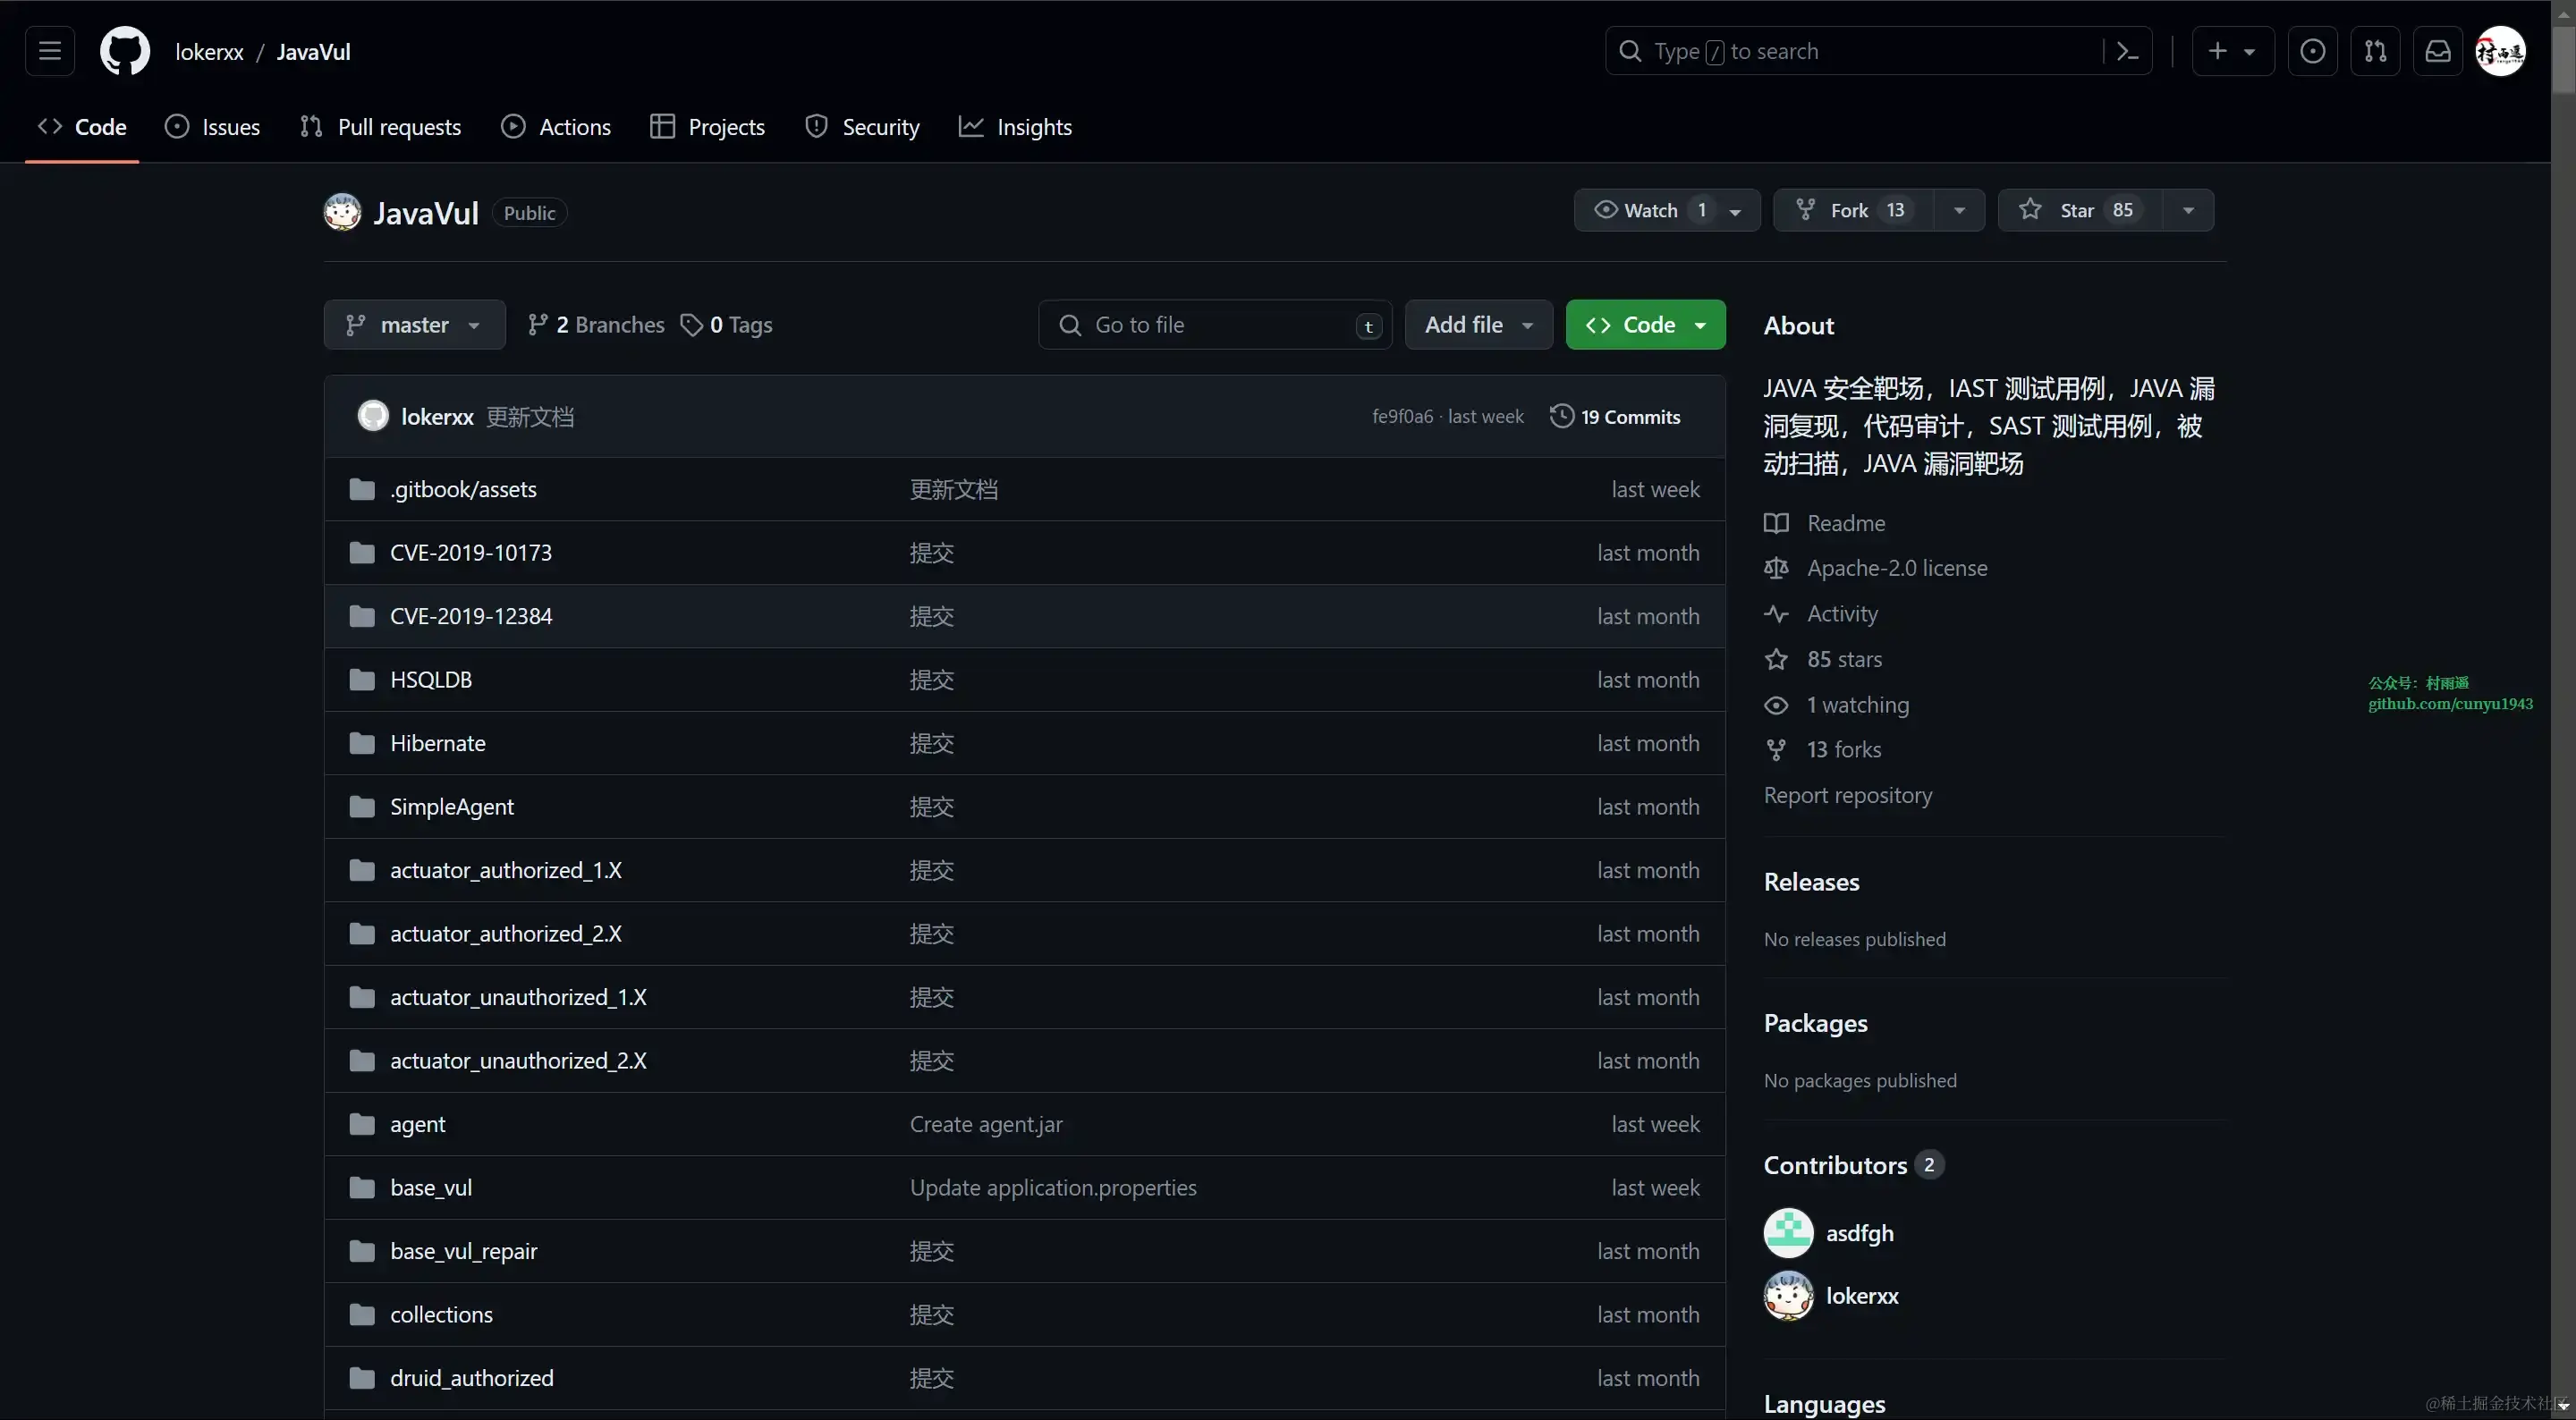Open the green Code dropdown
The width and height of the screenshot is (2576, 1420).
pos(1645,325)
